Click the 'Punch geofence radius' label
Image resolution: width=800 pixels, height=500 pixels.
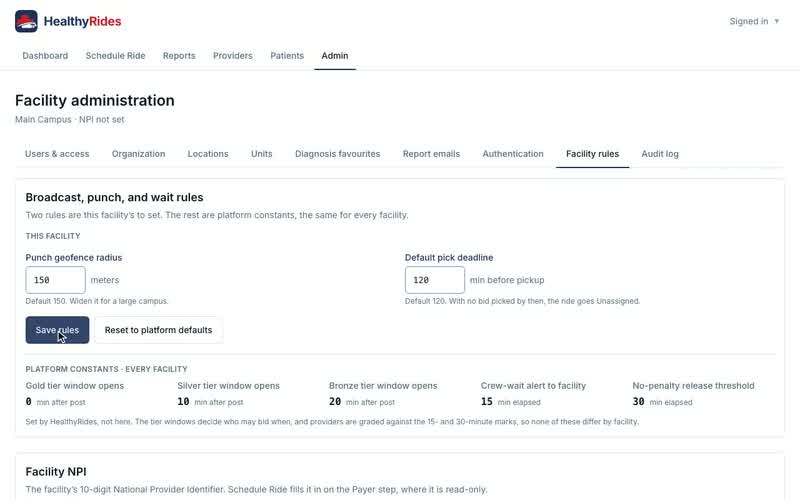74,258
